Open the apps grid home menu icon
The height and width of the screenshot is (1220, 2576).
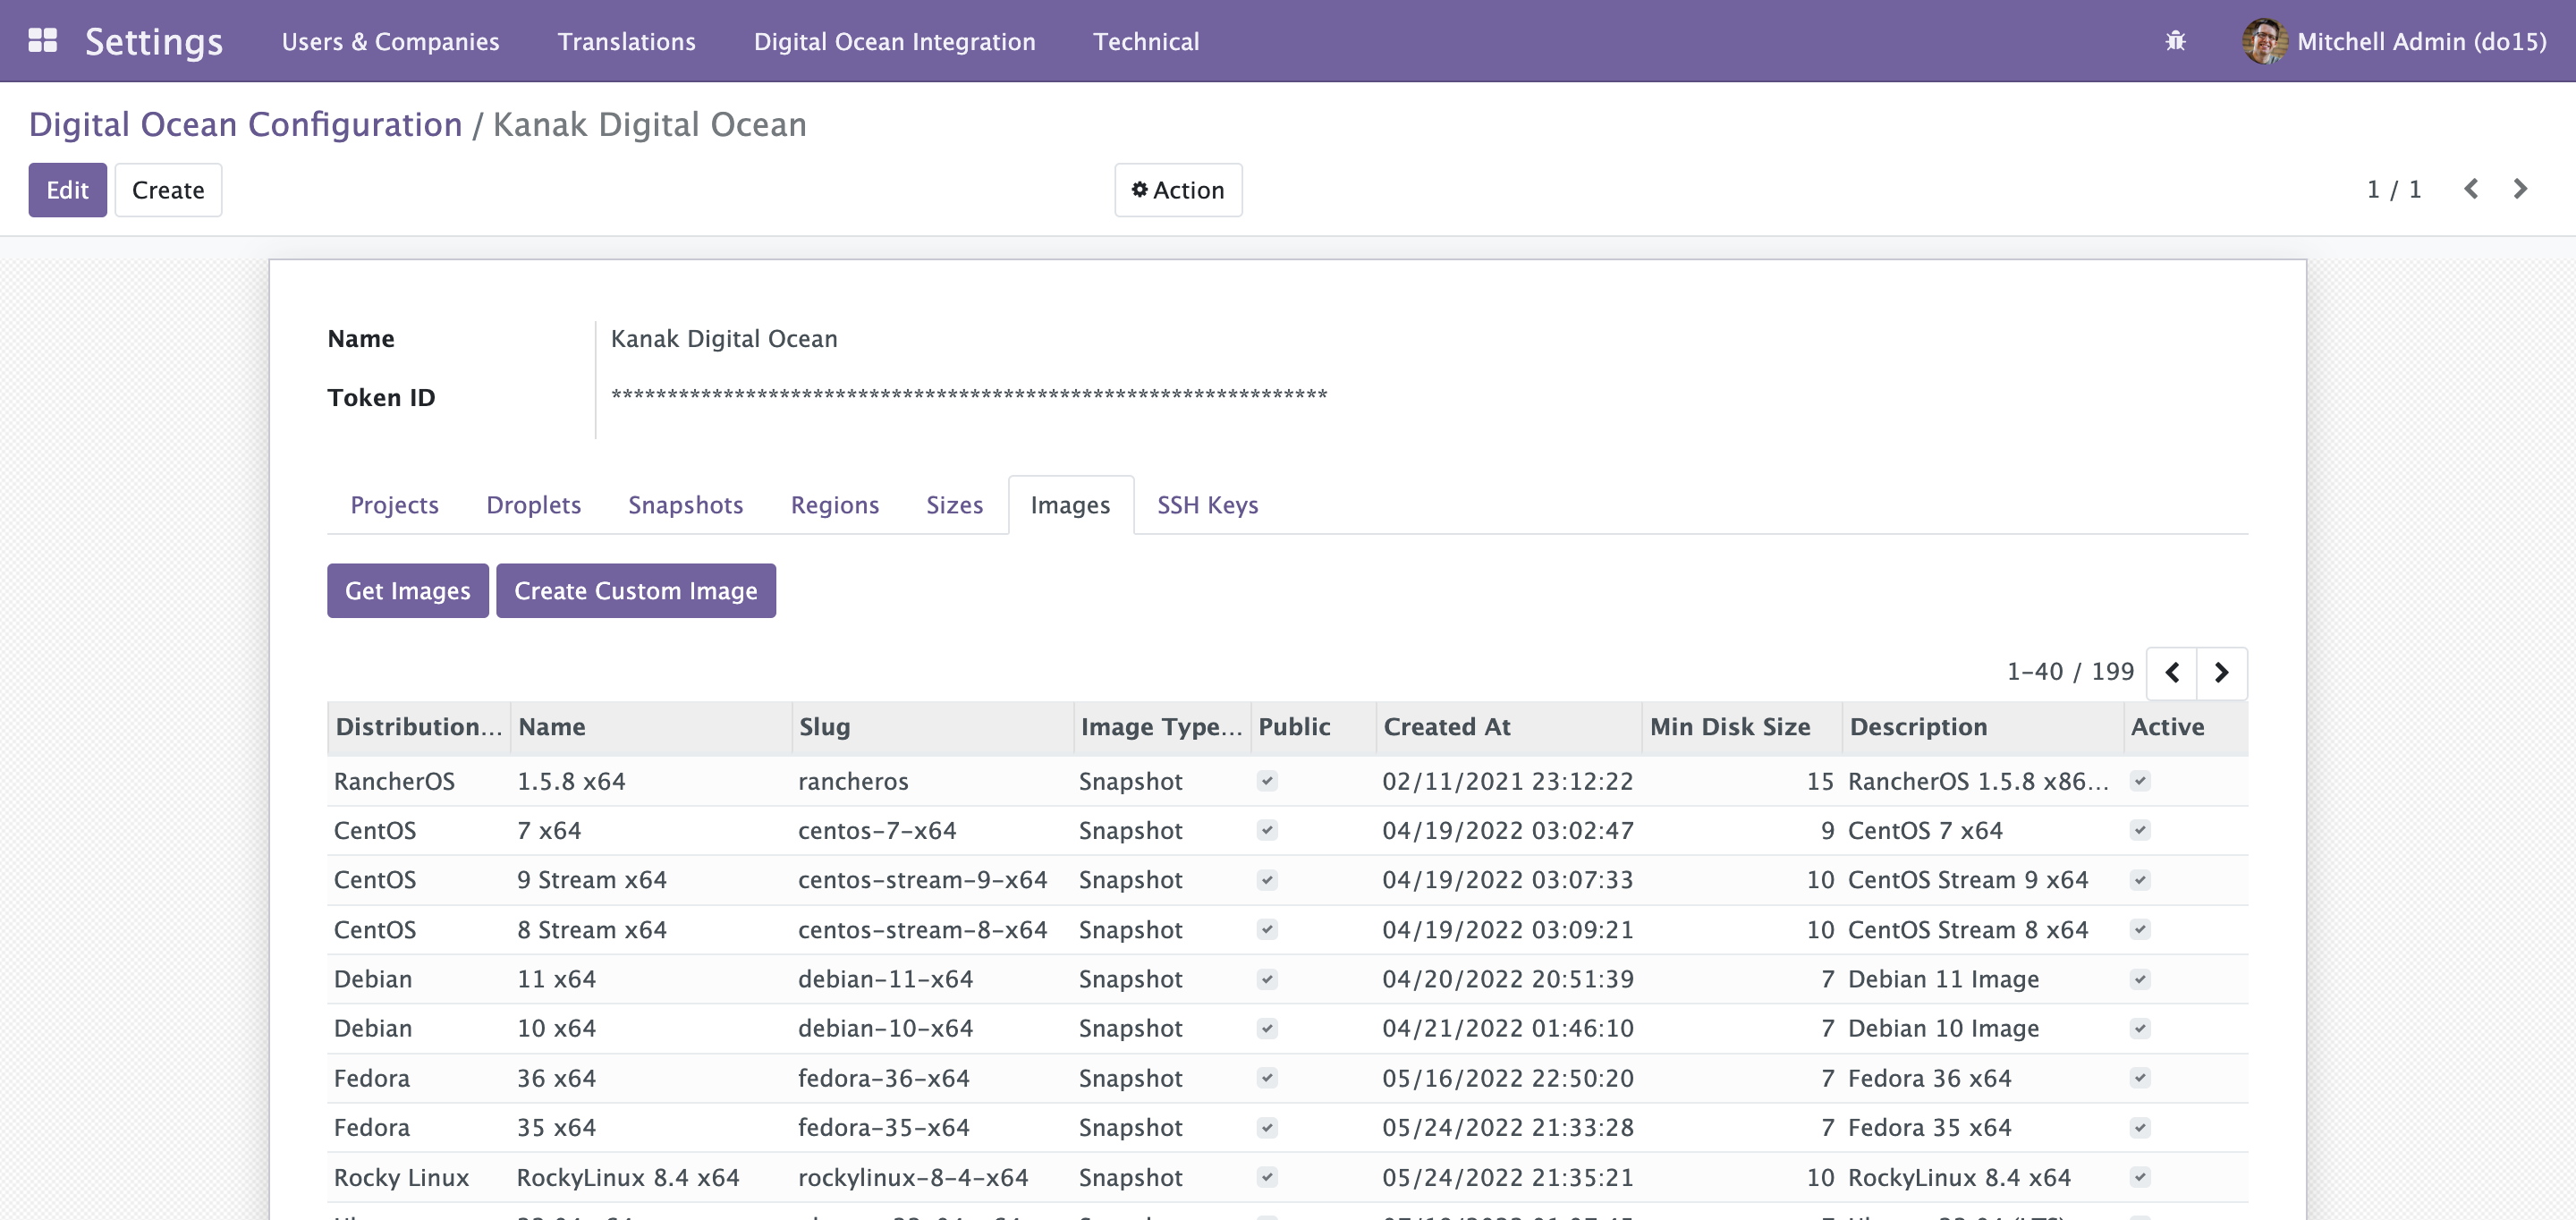tap(42, 41)
